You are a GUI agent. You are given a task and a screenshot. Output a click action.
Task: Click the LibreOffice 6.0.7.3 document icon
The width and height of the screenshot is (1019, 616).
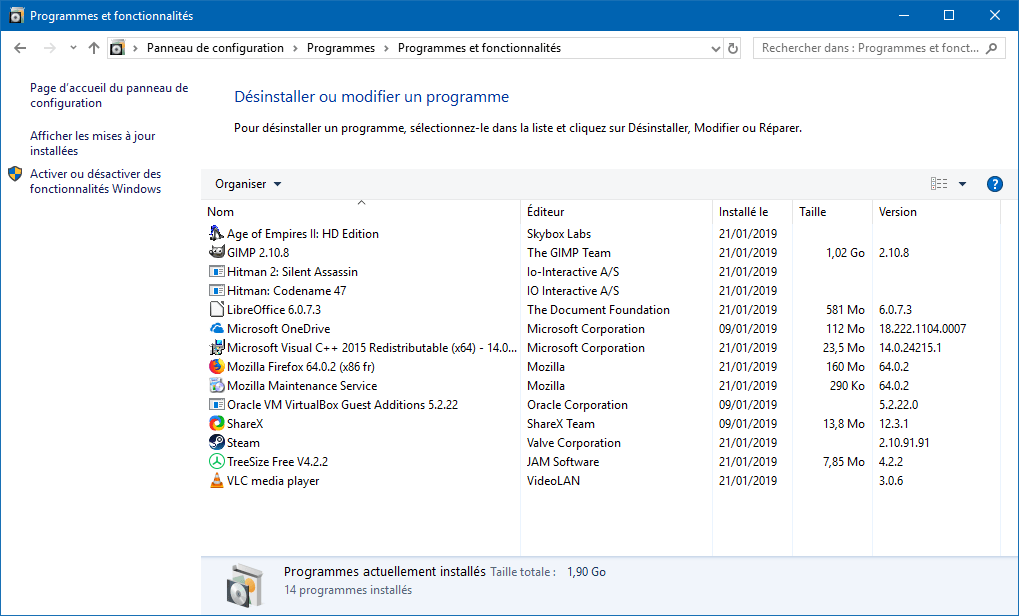pos(216,309)
